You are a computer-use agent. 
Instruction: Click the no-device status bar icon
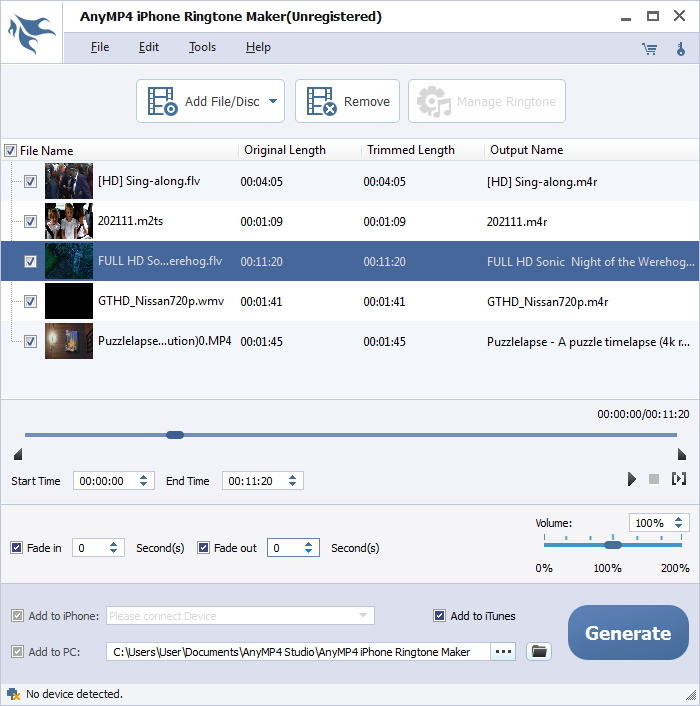point(14,694)
